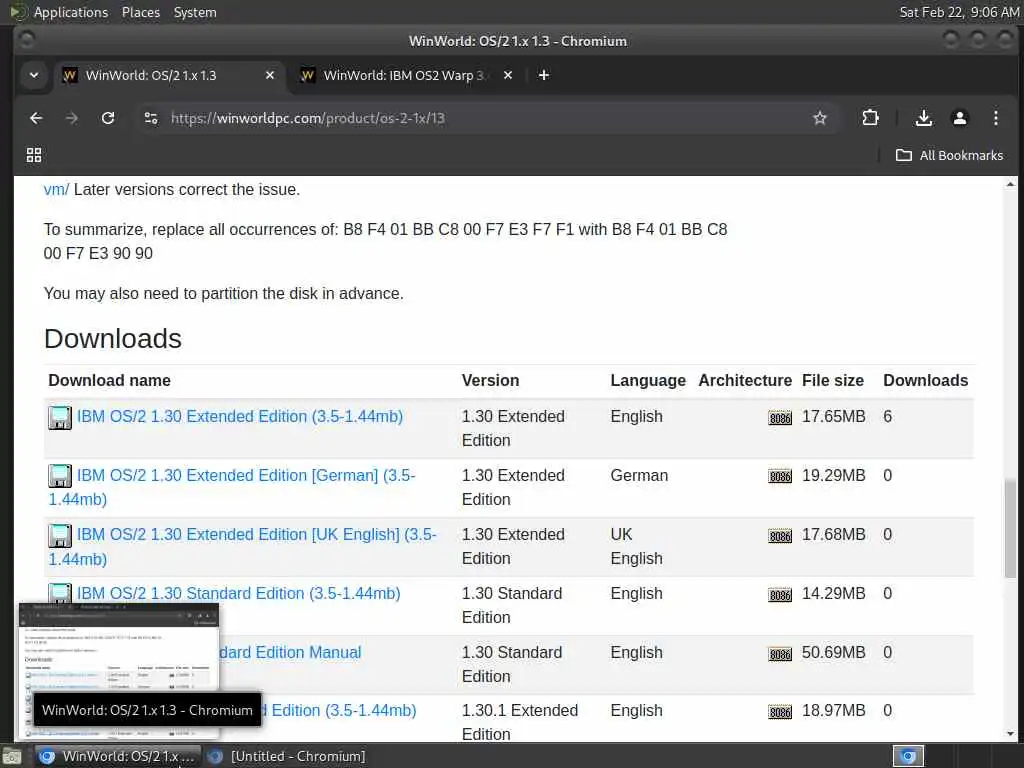Click floppy icon for English Extended Edition

59,417
